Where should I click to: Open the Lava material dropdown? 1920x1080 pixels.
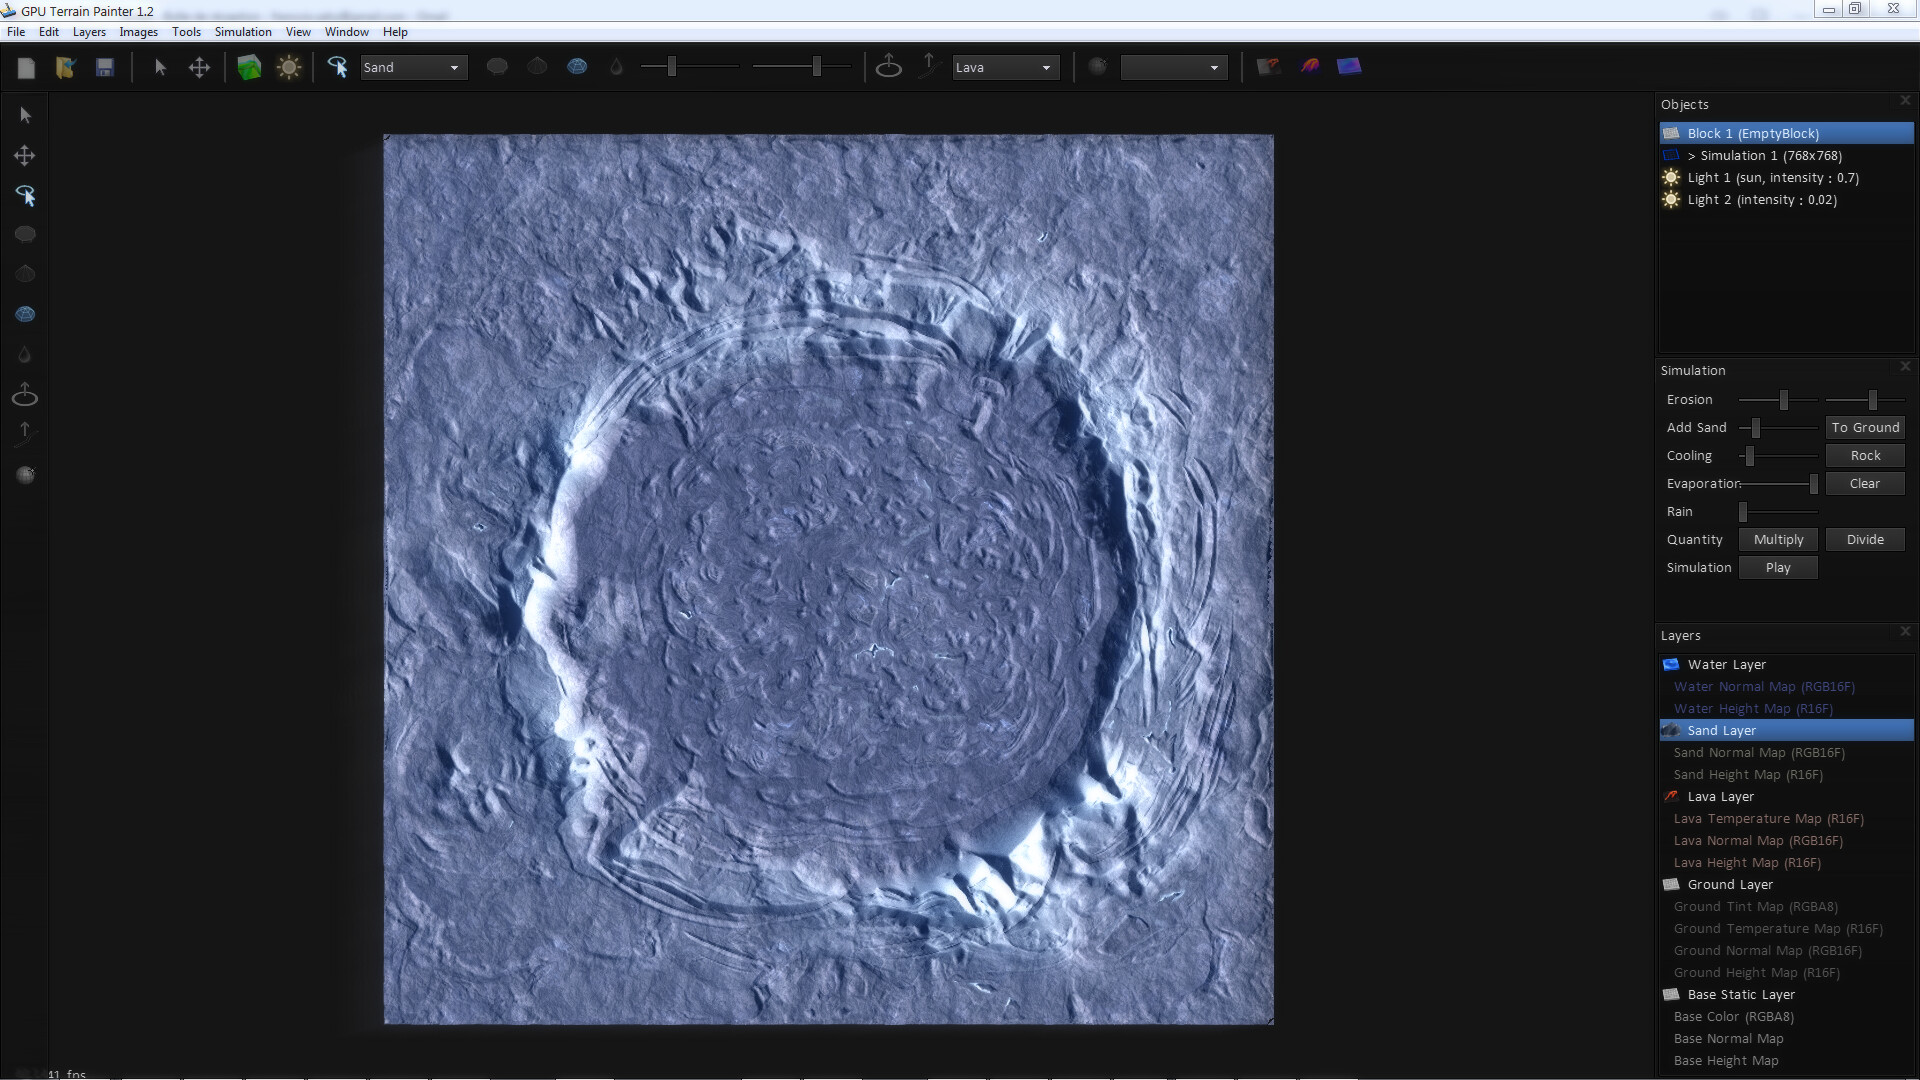click(x=1004, y=67)
